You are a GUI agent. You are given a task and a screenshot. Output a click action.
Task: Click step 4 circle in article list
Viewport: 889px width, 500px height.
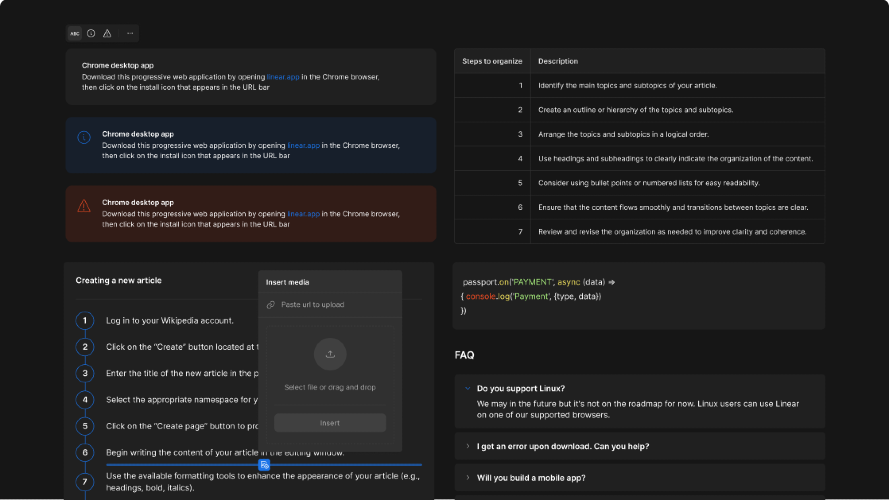click(x=85, y=400)
